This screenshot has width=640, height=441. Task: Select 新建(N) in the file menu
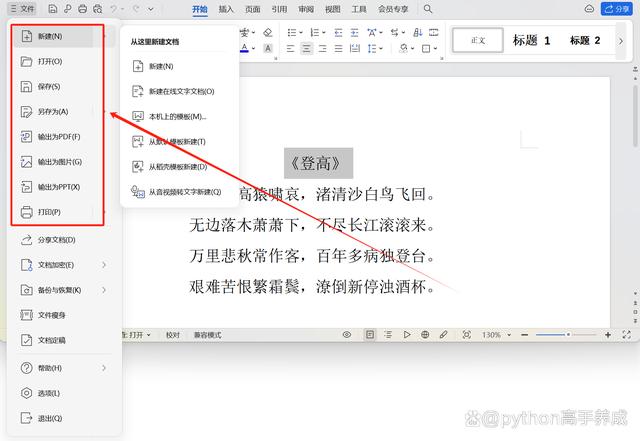pos(53,36)
